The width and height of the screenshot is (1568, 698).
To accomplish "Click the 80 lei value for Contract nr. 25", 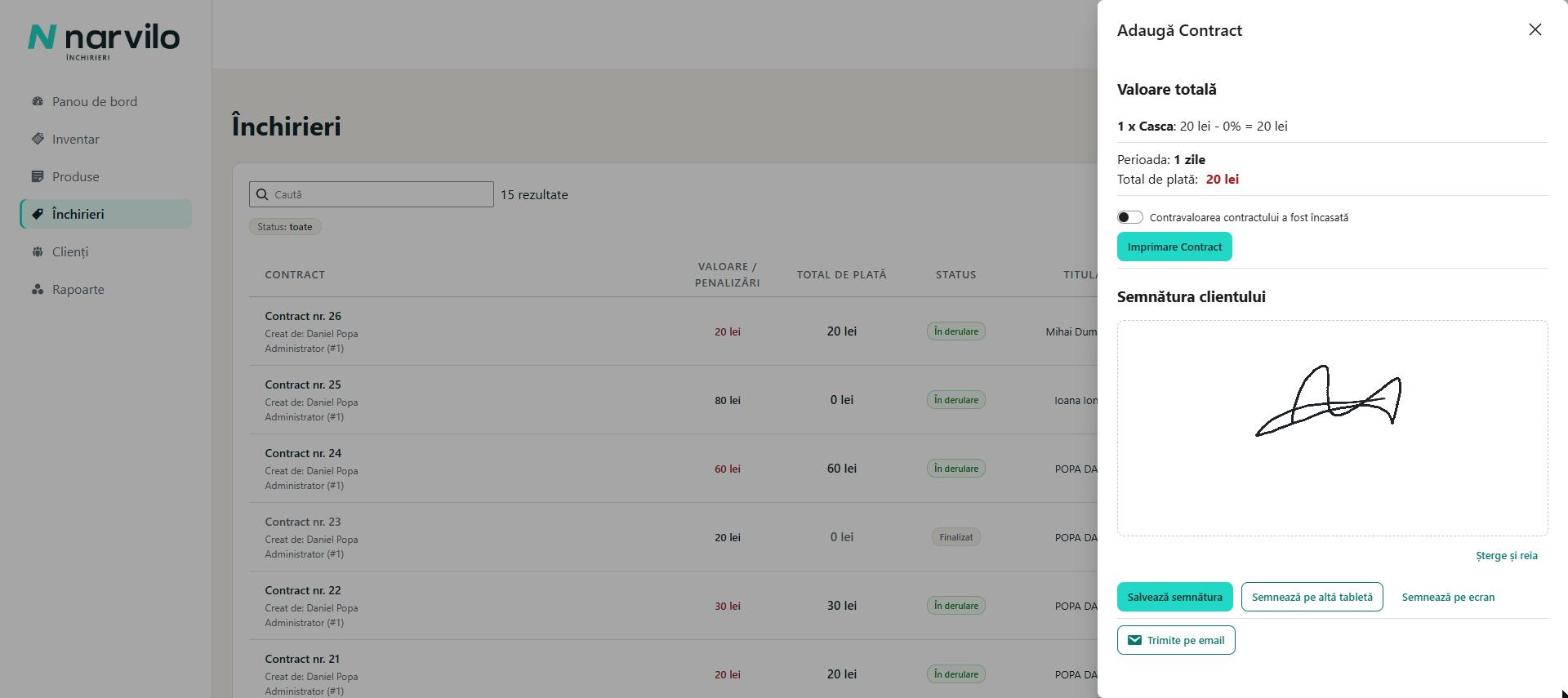I will pos(728,400).
